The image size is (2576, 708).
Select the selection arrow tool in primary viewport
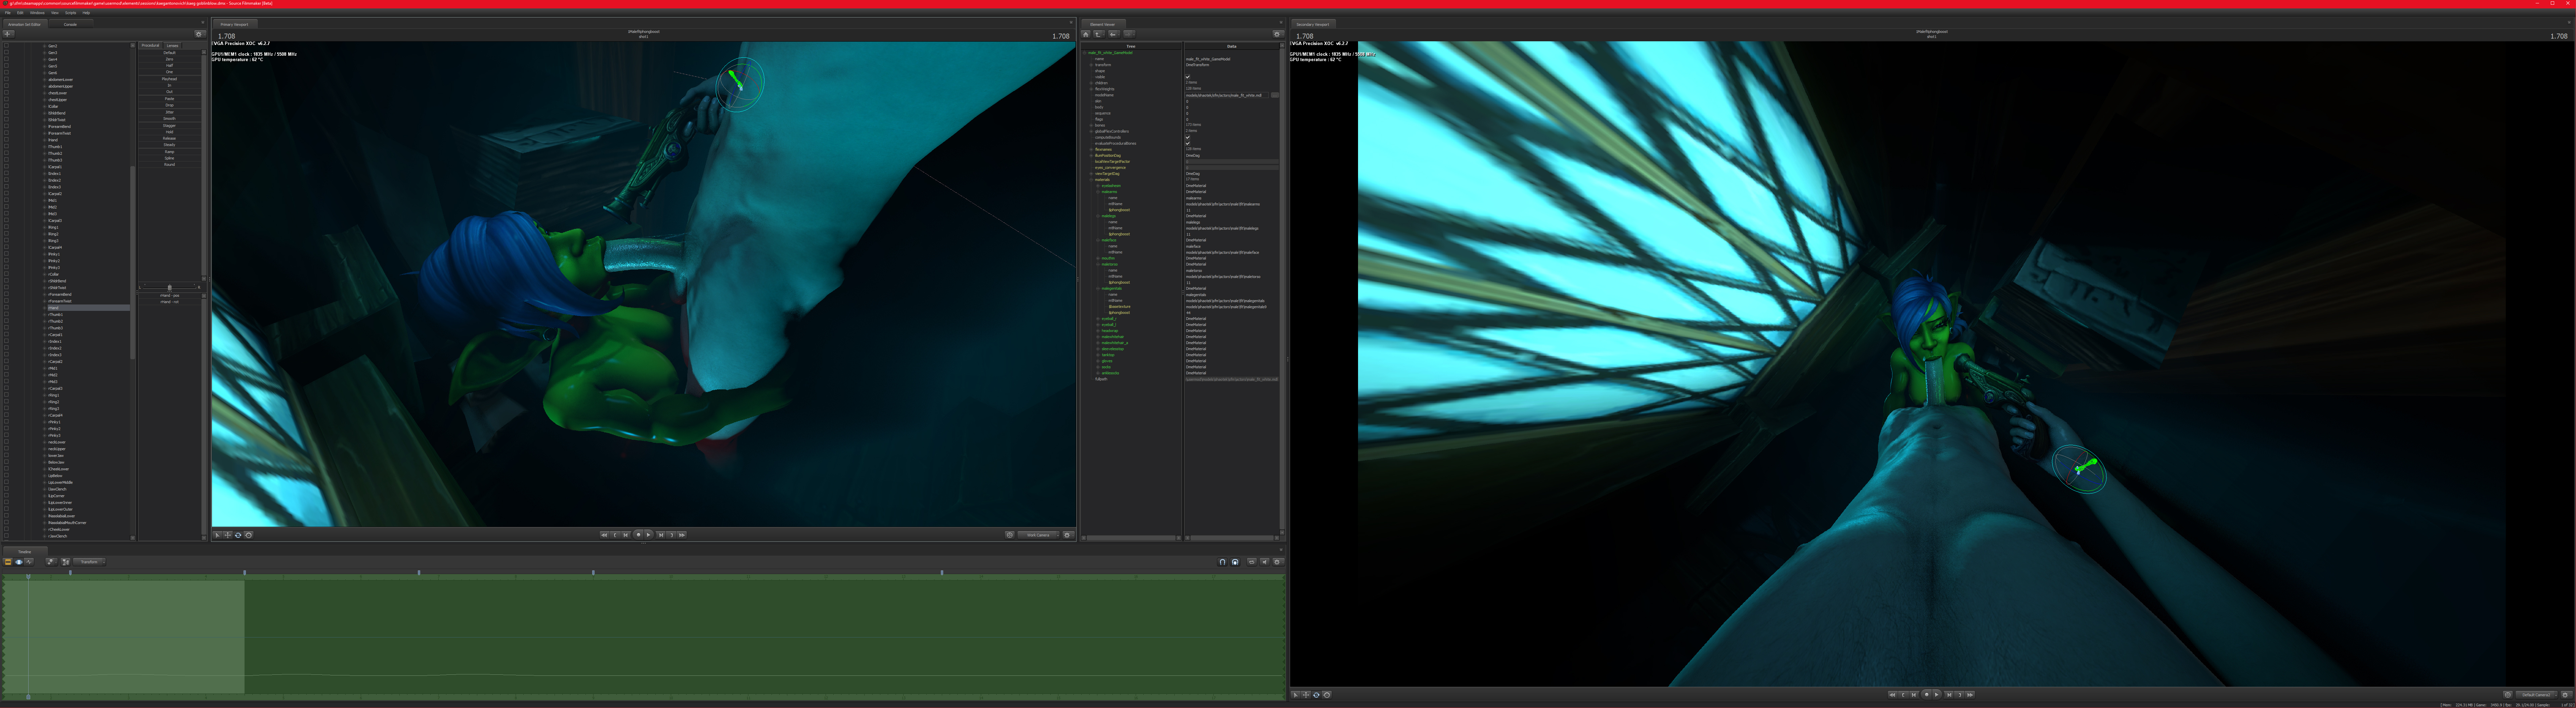point(217,535)
